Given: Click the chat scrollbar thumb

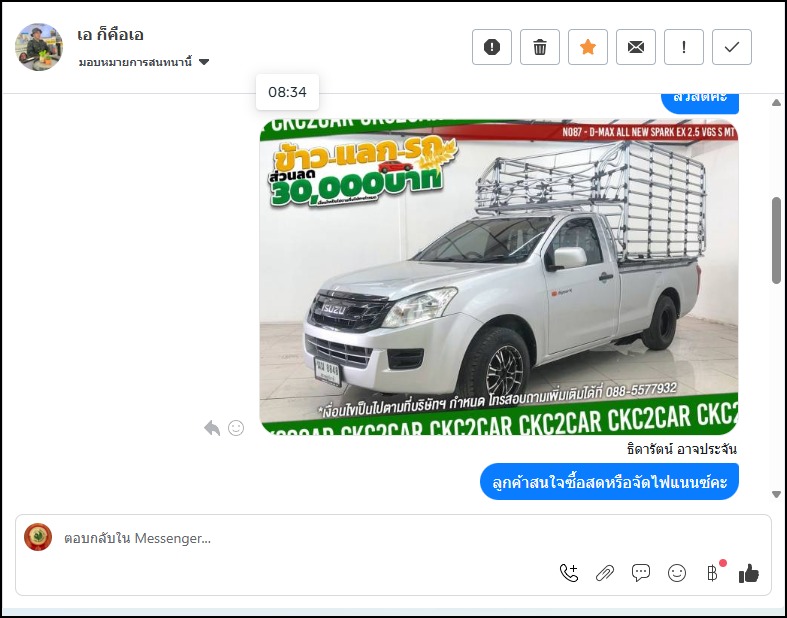Looking at the screenshot, I should 776,240.
